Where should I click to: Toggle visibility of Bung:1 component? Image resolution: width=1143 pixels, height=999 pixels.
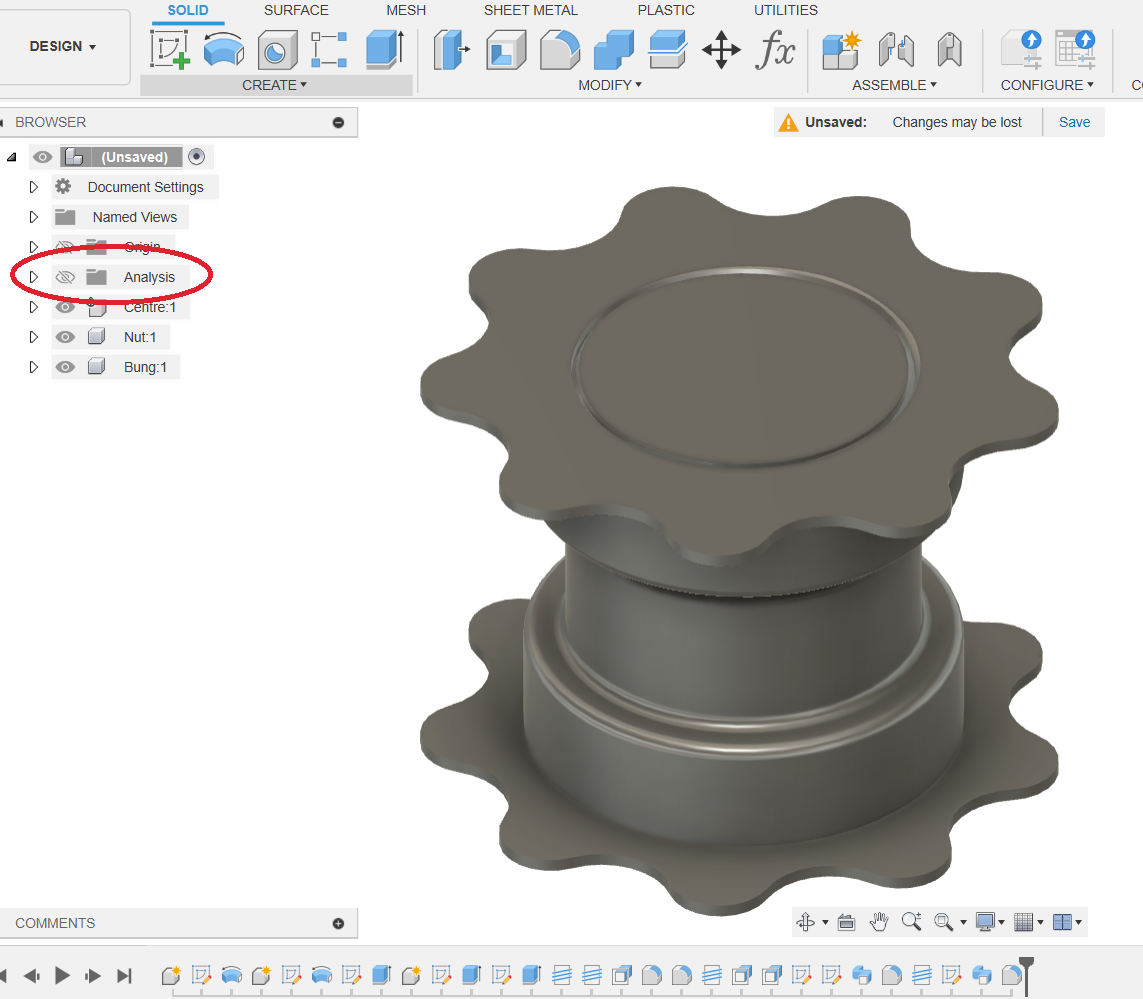(65, 367)
